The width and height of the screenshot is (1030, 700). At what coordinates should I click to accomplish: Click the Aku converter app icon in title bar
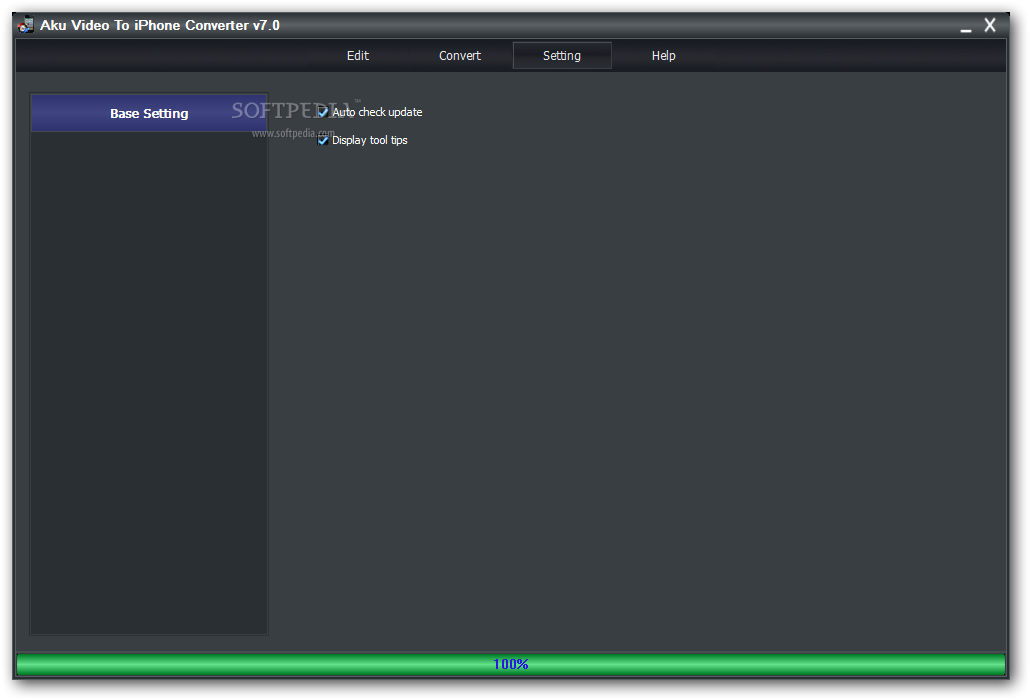[26, 26]
